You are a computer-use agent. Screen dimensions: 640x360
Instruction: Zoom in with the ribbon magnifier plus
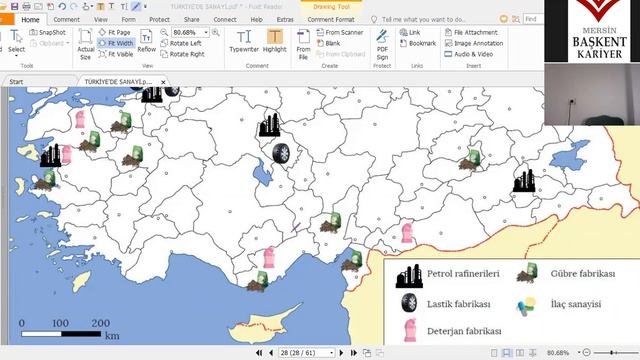pyautogui.click(x=216, y=32)
